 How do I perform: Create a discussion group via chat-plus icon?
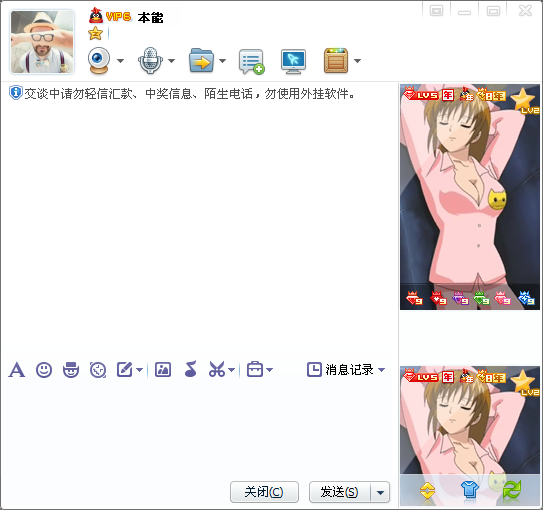tap(251, 62)
